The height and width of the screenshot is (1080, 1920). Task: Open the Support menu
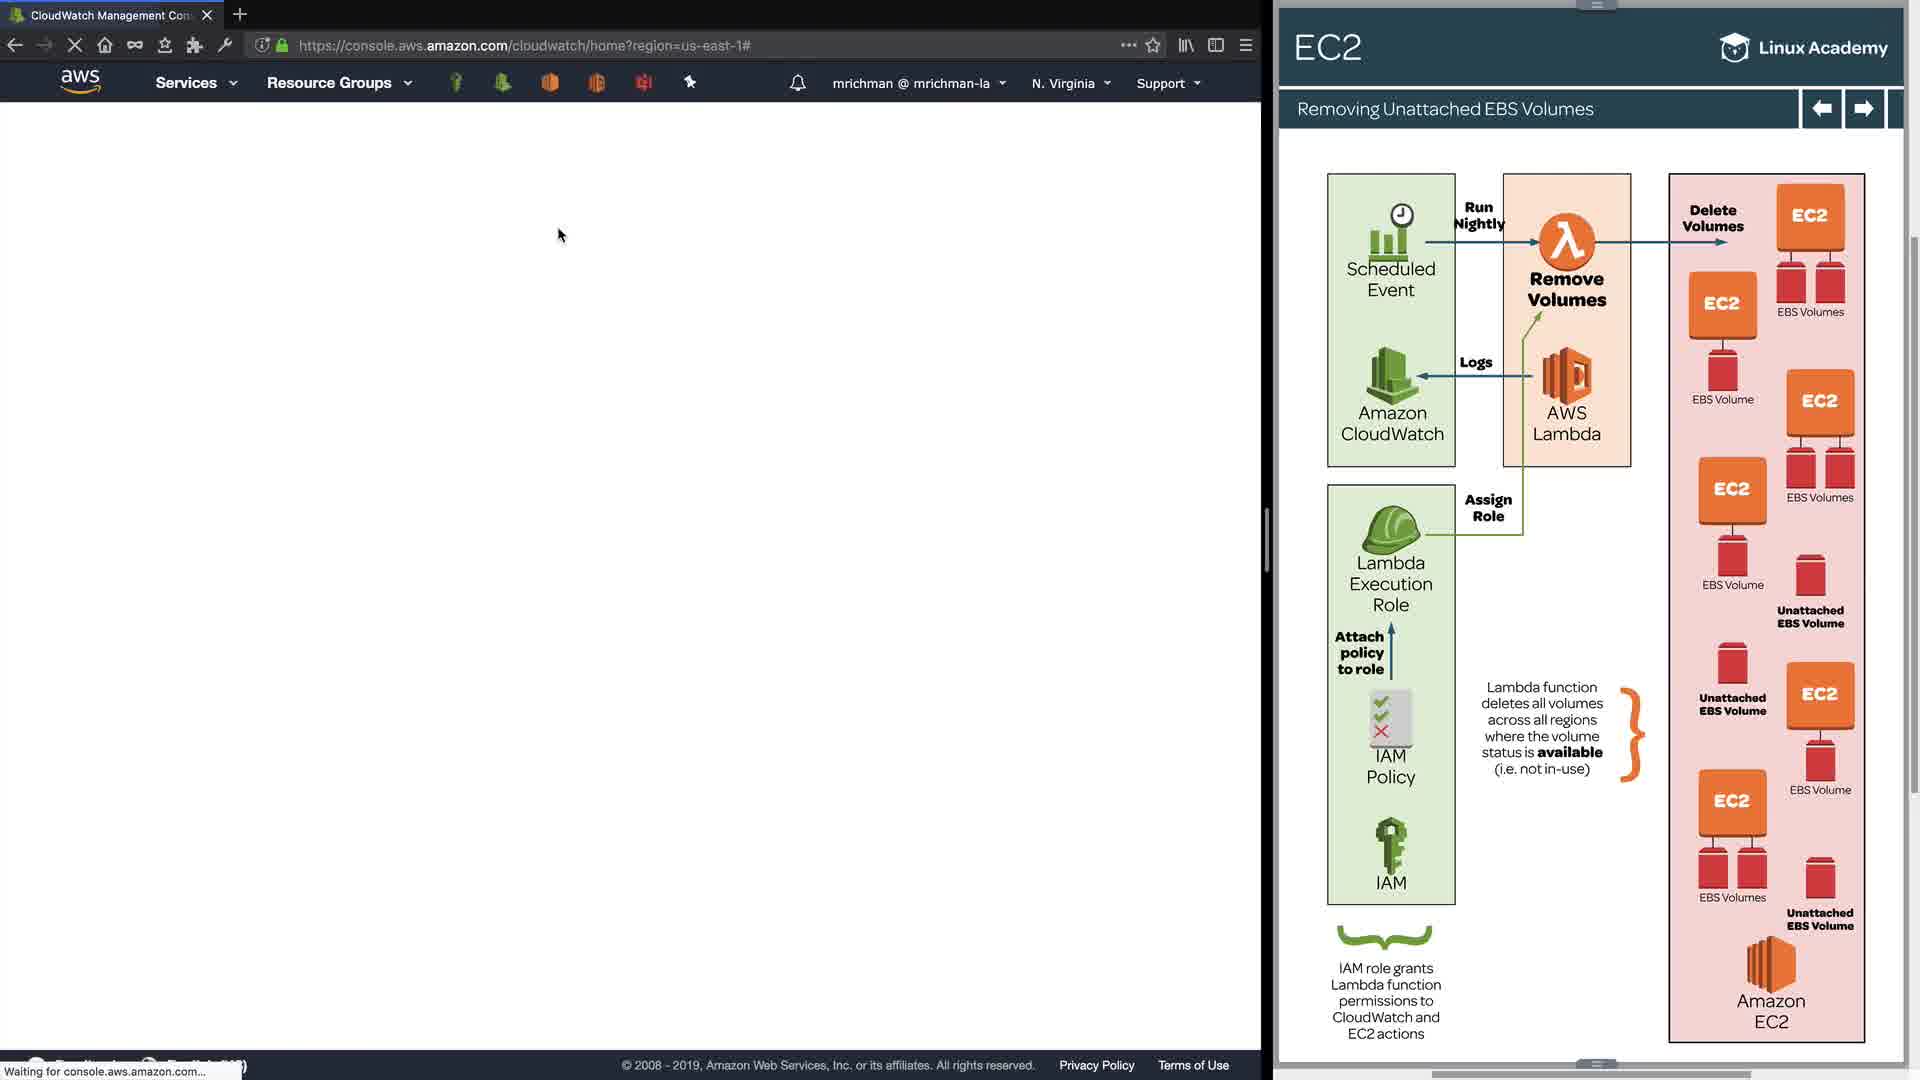1168,83
